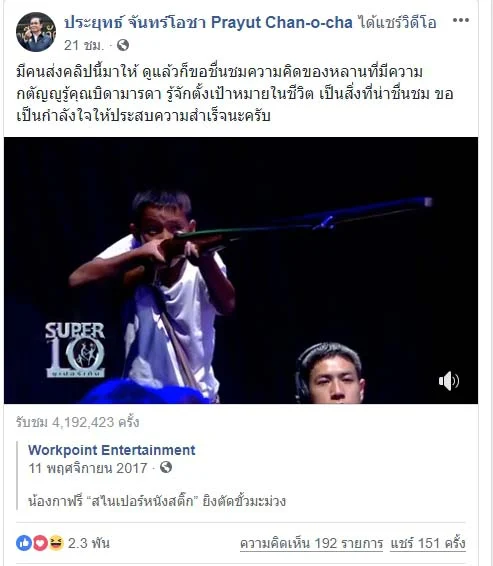The image size is (493, 566).
Task: Click the original post caption text about สไนเปอร์หนังสติ๊ก
Action: (x=157, y=501)
